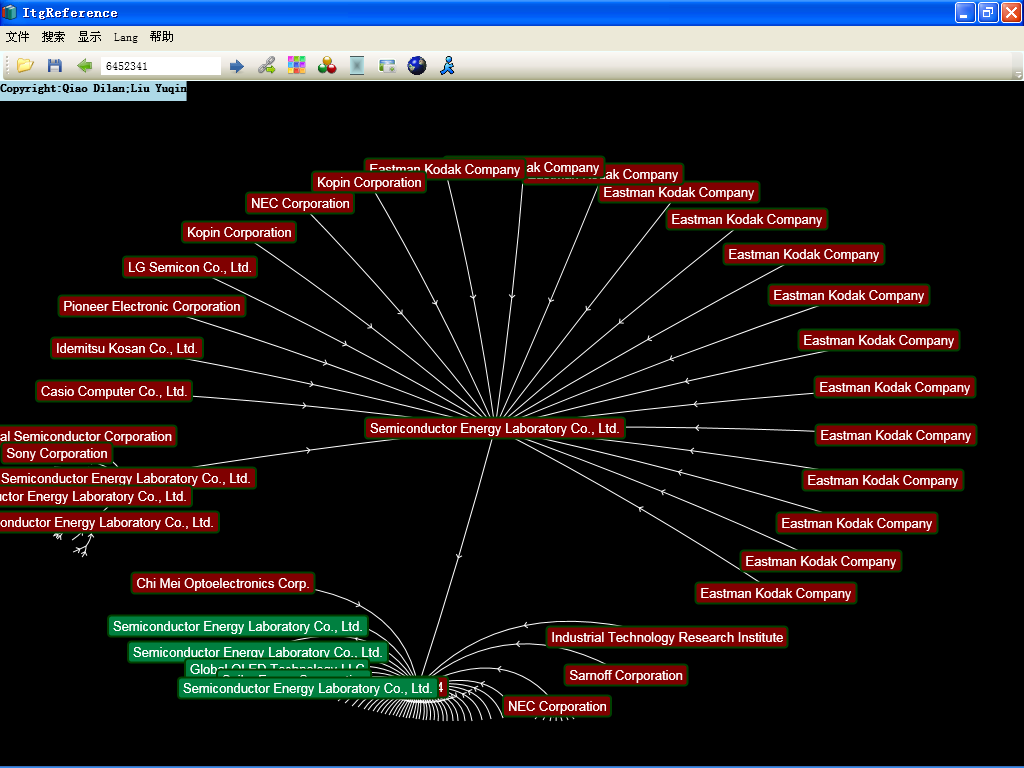Select the Chi Mei Optoelectronics Corp. node
The image size is (1024, 768).
pos(223,583)
